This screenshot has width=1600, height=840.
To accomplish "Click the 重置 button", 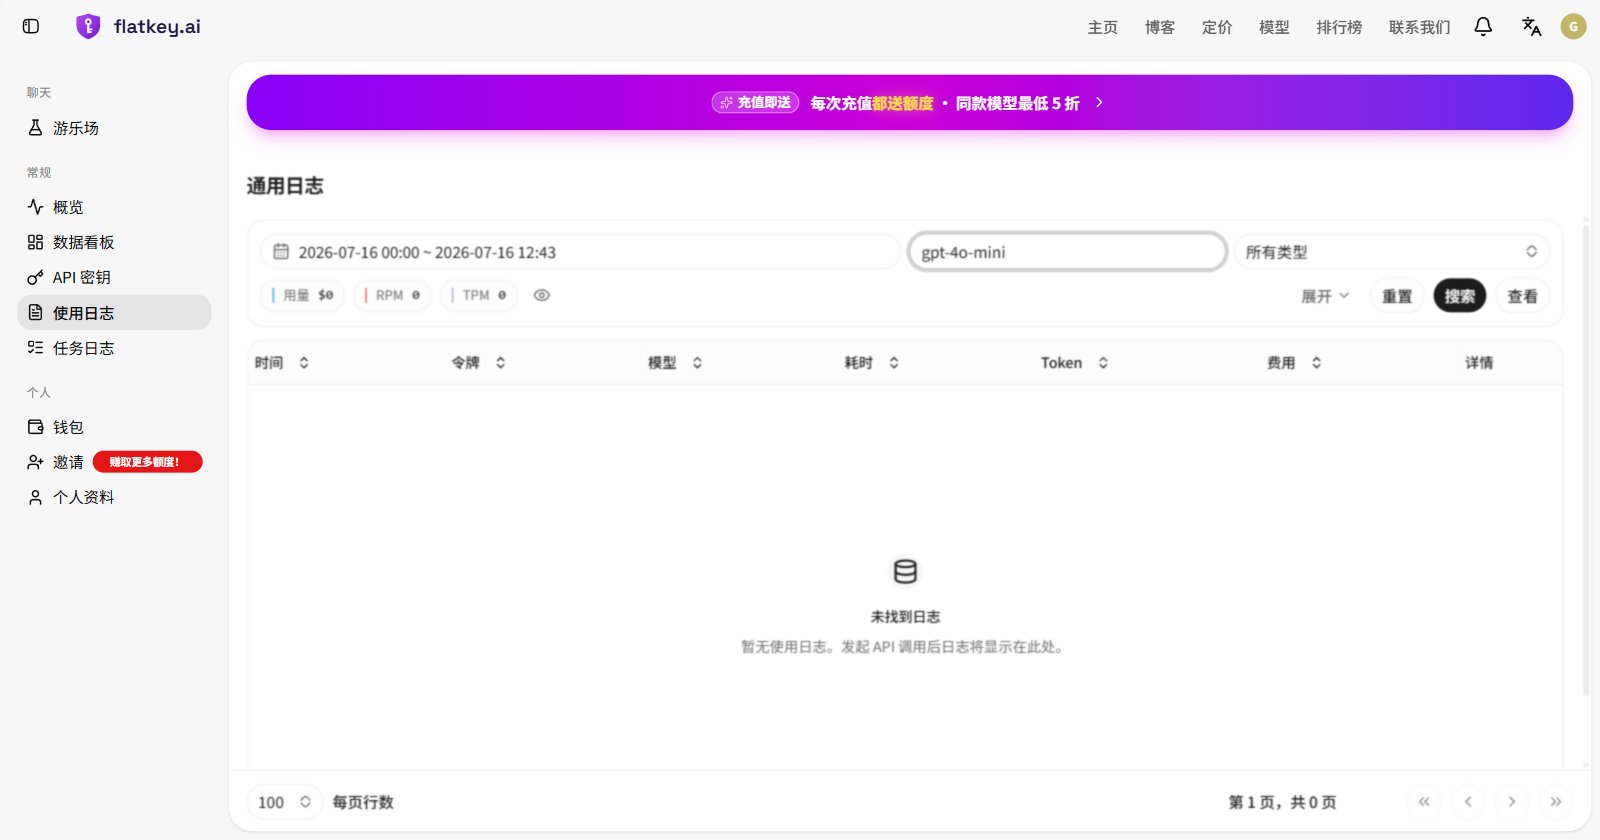I will pyautogui.click(x=1397, y=296).
